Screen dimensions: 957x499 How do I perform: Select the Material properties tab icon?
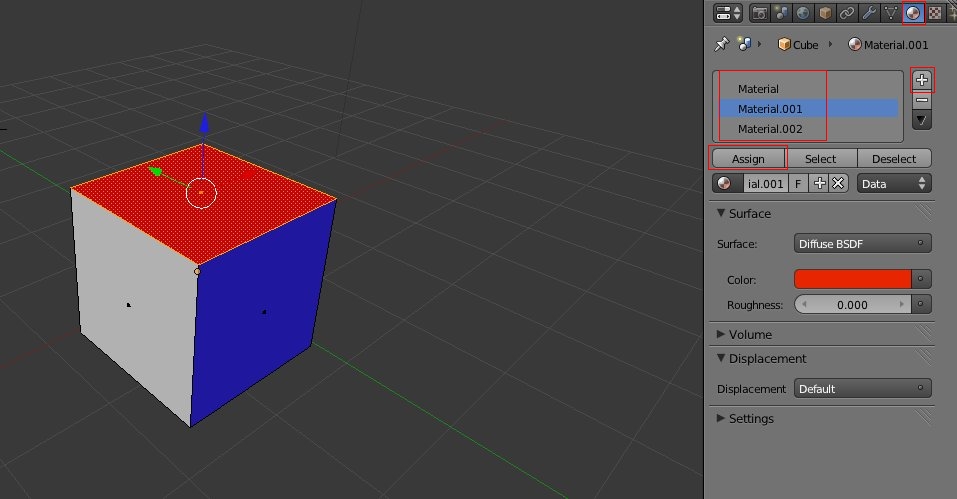[913, 12]
